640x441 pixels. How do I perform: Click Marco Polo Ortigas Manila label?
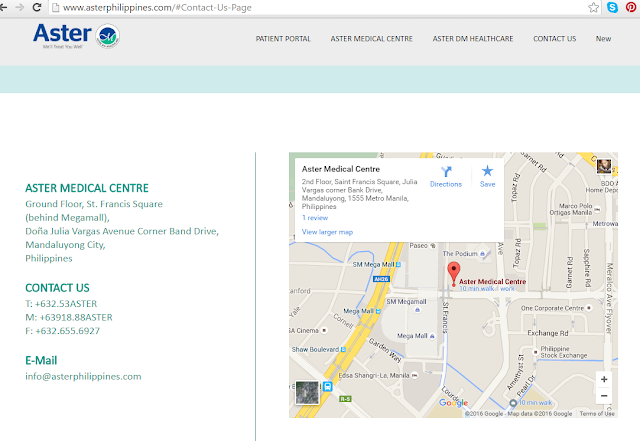pyautogui.click(x=571, y=209)
